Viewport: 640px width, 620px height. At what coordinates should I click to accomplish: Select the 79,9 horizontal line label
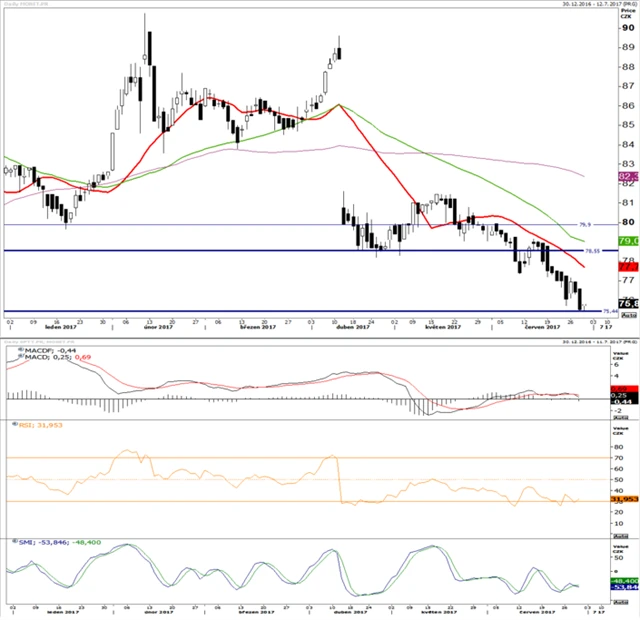coord(586,225)
